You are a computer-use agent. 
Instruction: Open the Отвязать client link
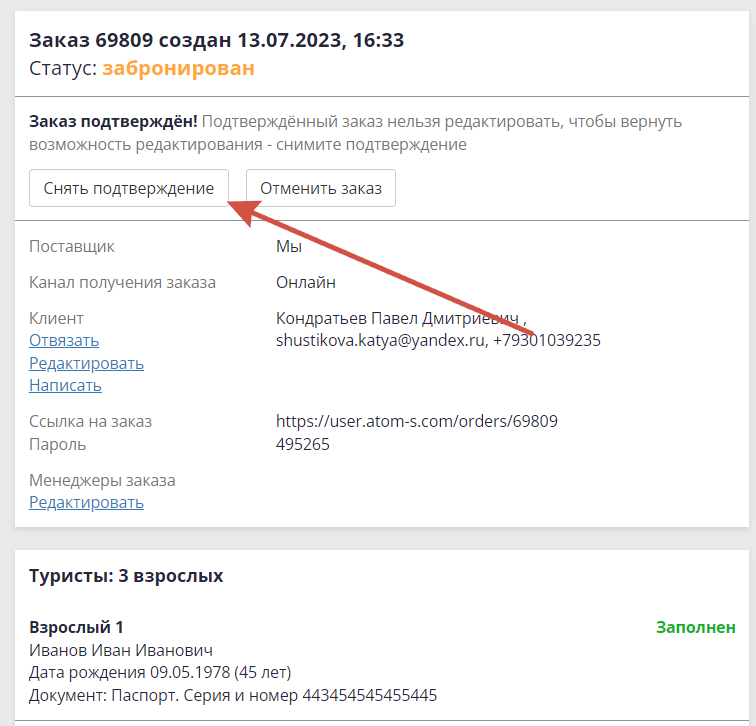coord(64,340)
